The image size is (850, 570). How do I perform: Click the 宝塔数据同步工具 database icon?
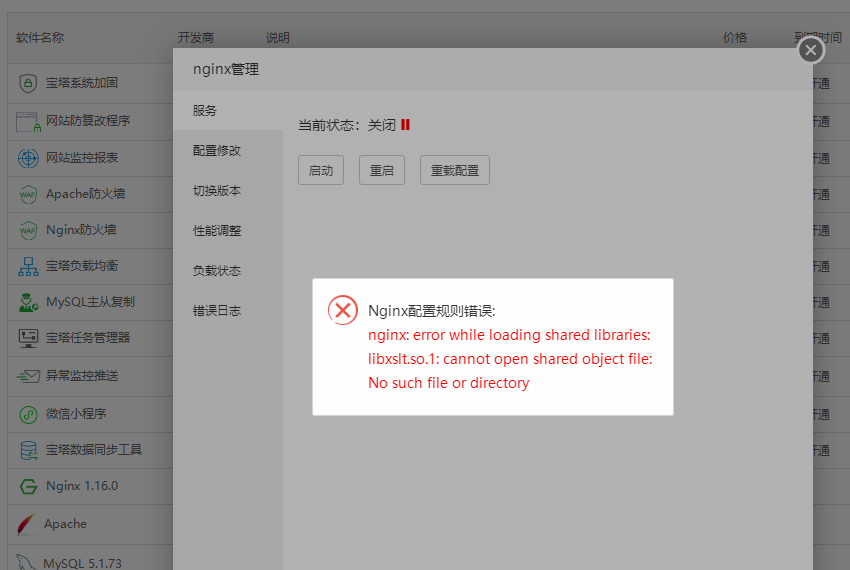coord(28,450)
